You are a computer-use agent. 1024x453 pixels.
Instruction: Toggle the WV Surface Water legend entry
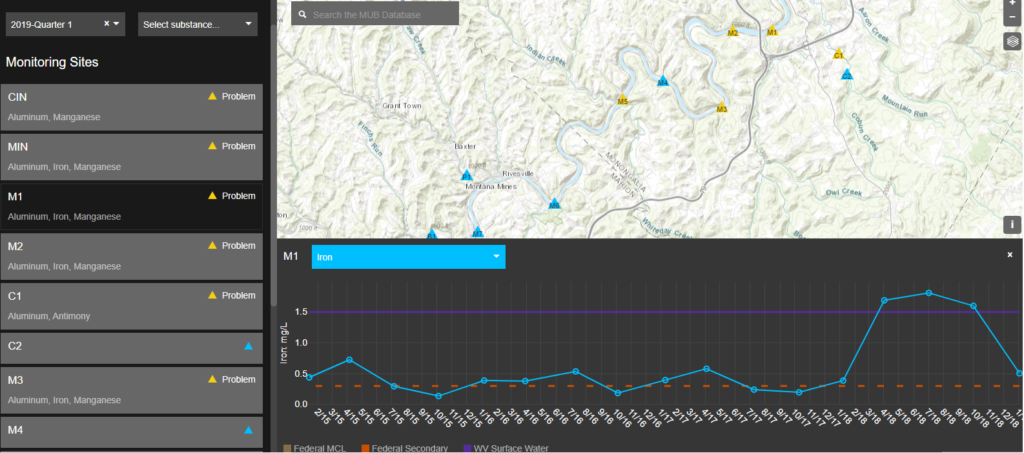coord(507,448)
